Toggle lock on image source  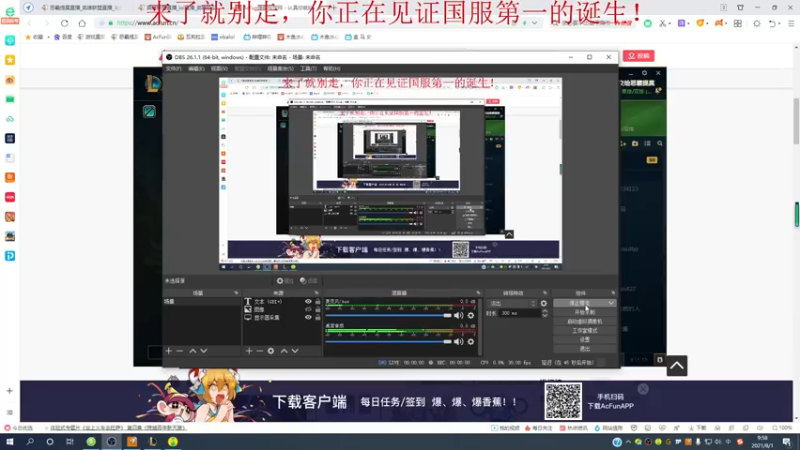pos(317,309)
